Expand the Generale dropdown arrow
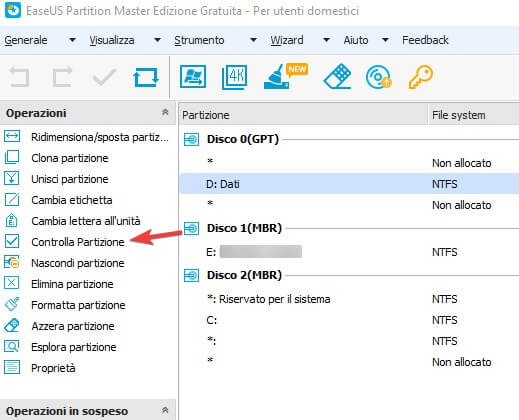The height and width of the screenshot is (420, 519). point(72,40)
